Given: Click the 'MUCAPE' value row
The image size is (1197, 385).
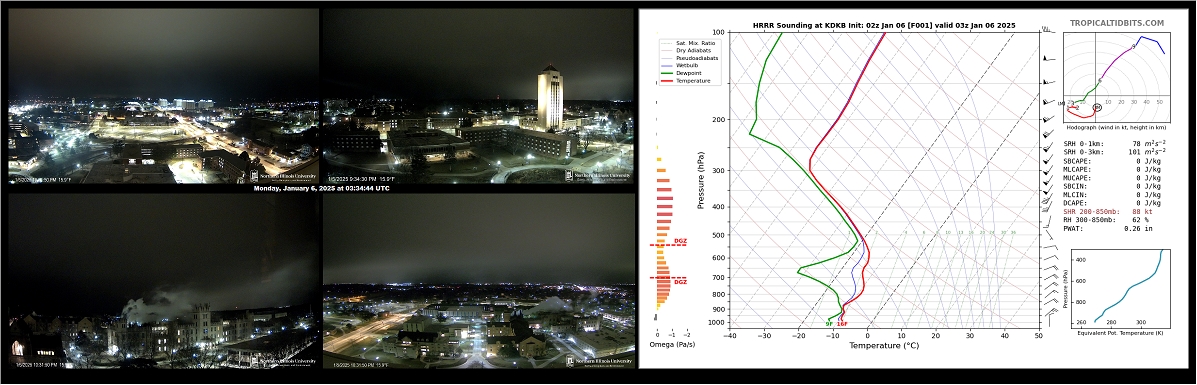Looking at the screenshot, I should point(1112,178).
